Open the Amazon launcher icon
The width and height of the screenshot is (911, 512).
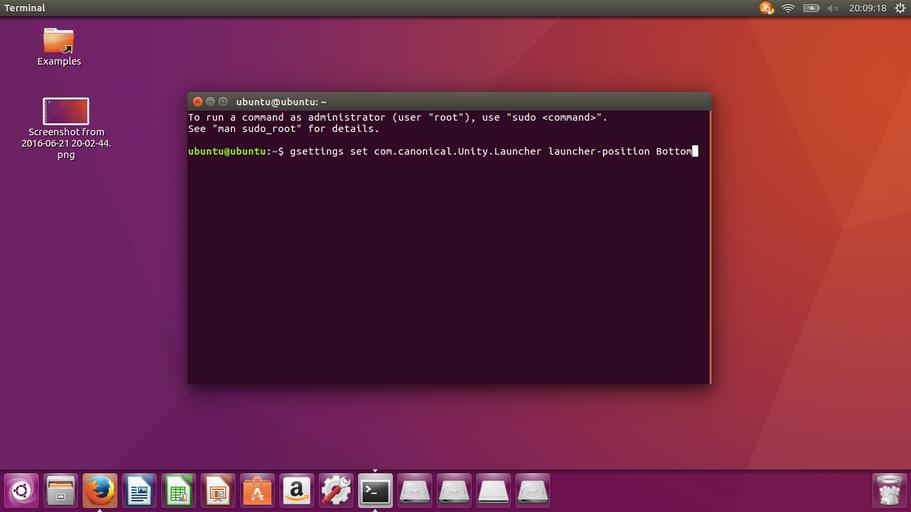tap(296, 491)
